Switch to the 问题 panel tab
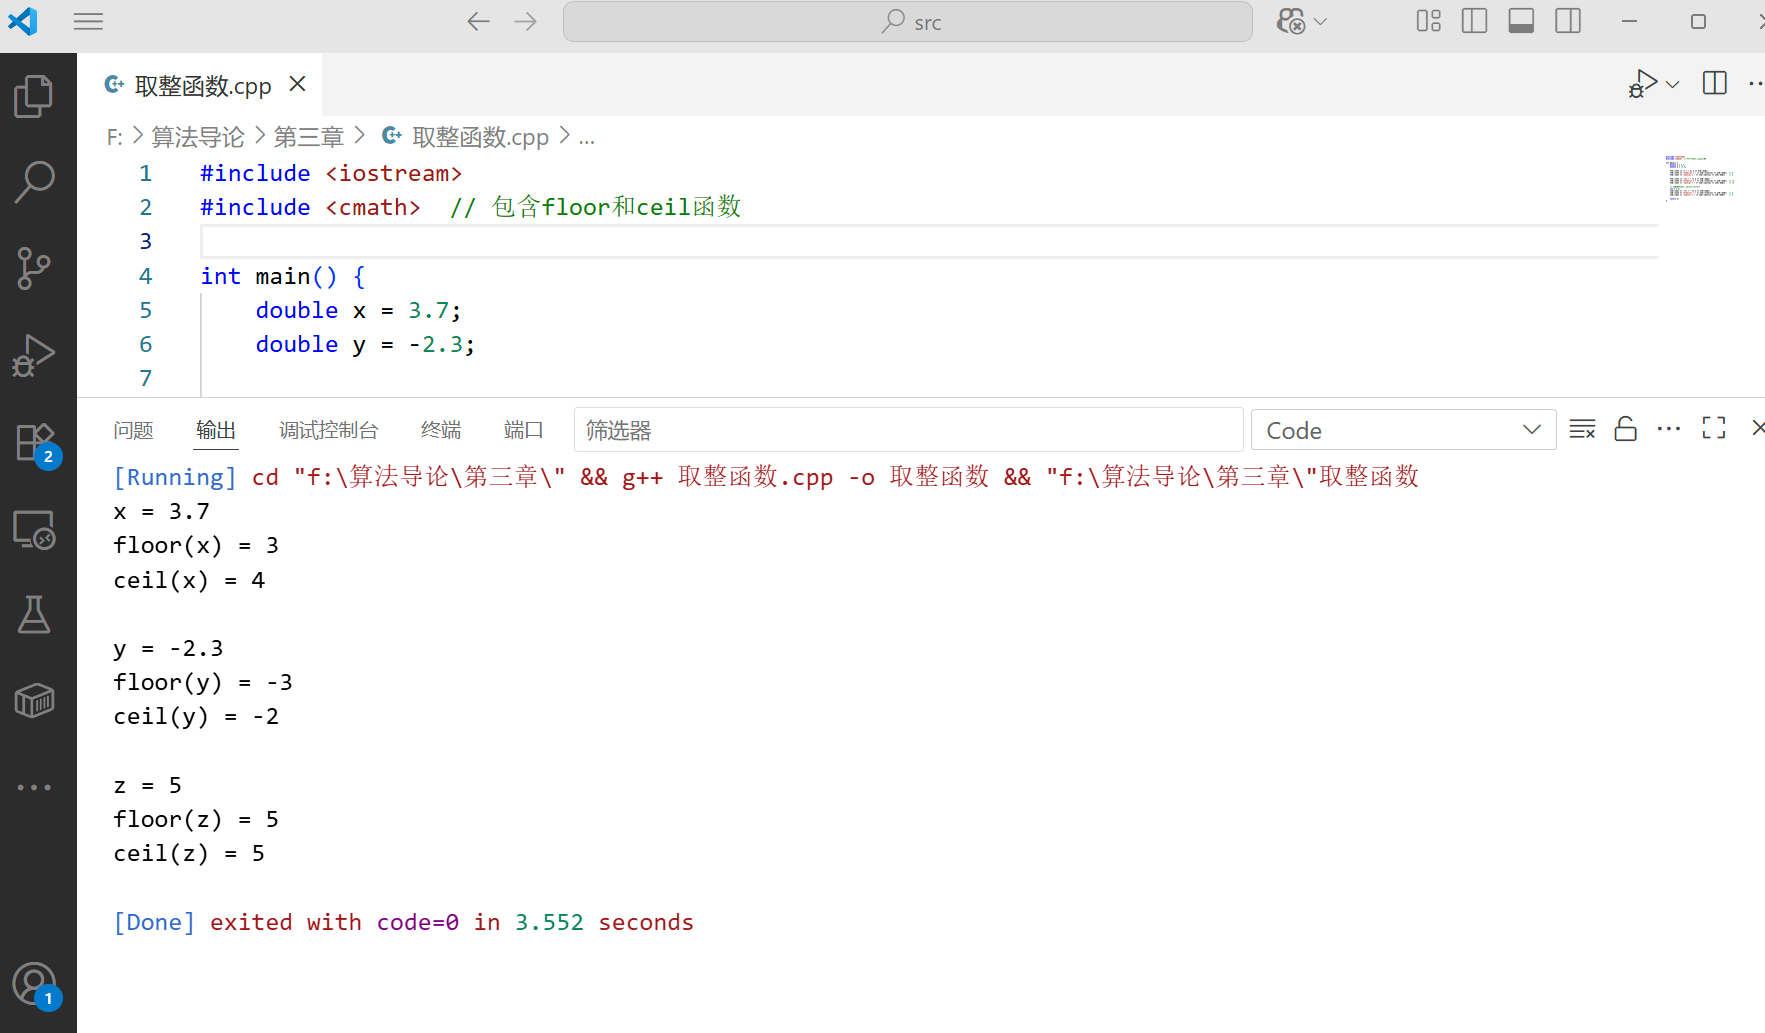The width and height of the screenshot is (1765, 1033). pos(133,430)
